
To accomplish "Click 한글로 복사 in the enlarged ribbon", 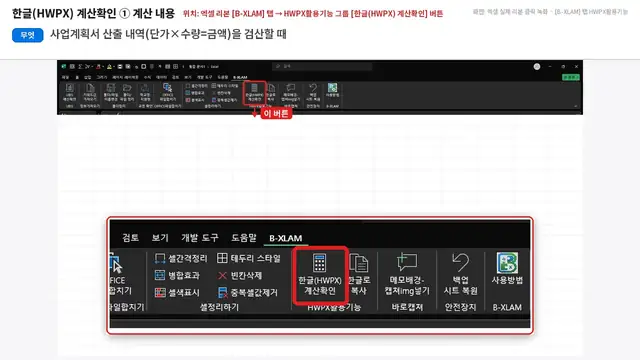I will pyautogui.click(x=359, y=275).
